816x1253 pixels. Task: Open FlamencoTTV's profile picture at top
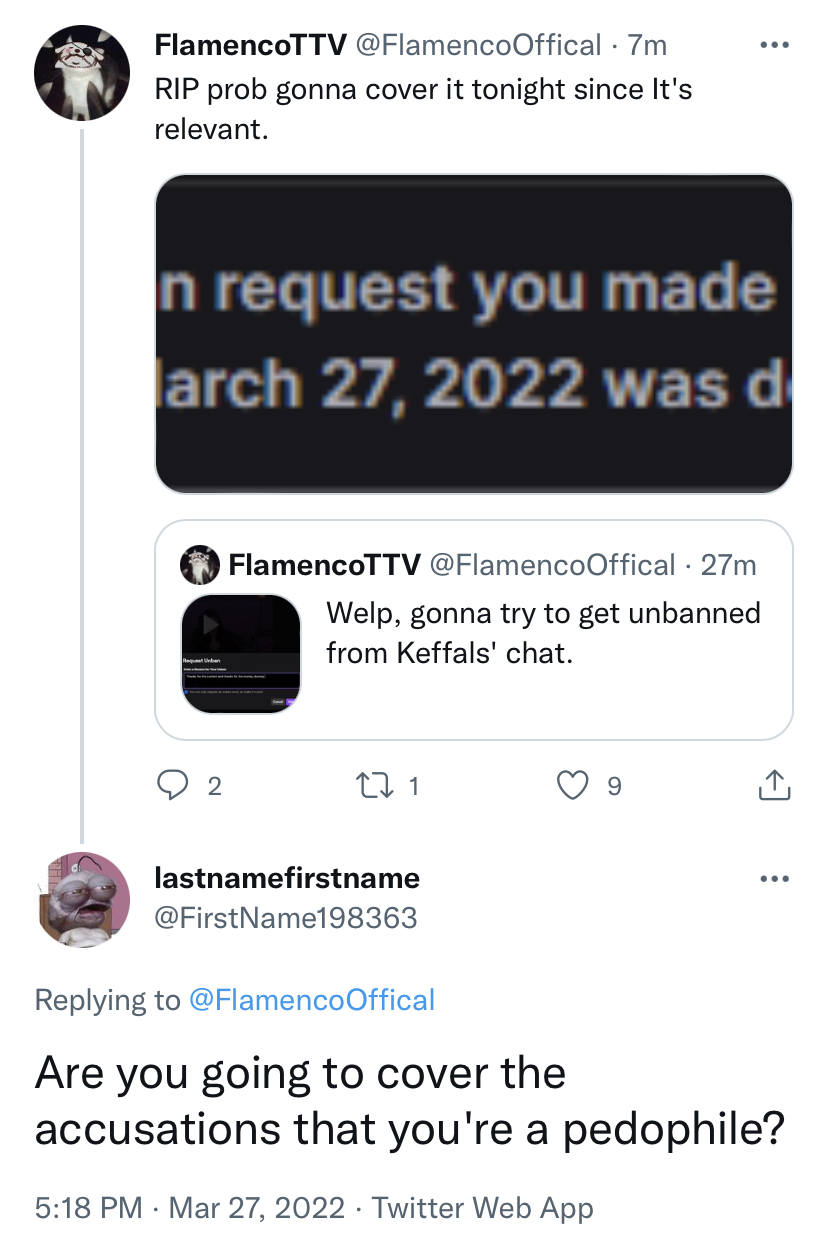pos(82,73)
